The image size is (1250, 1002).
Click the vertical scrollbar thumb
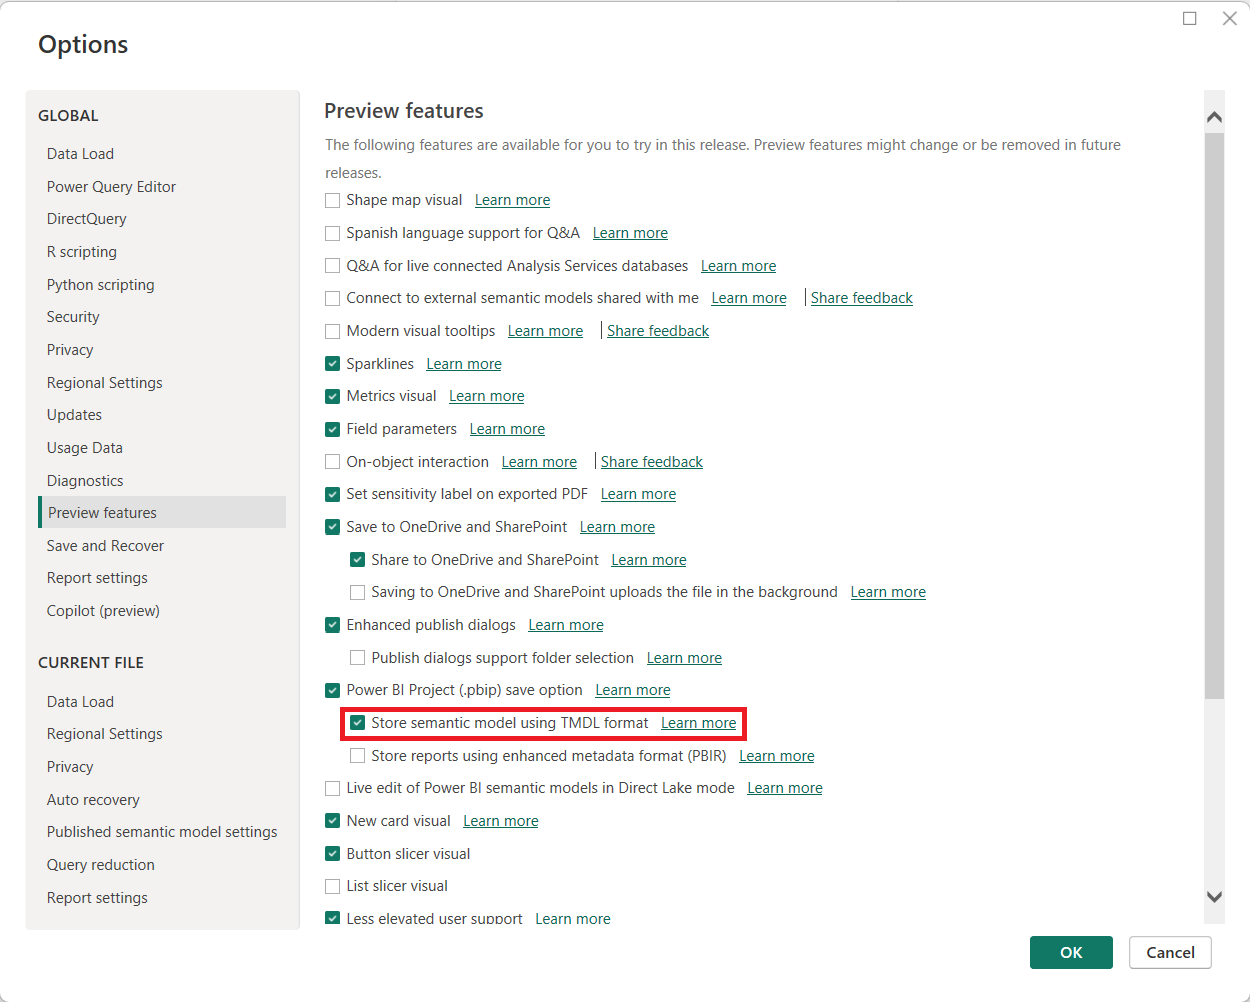pyautogui.click(x=1214, y=415)
